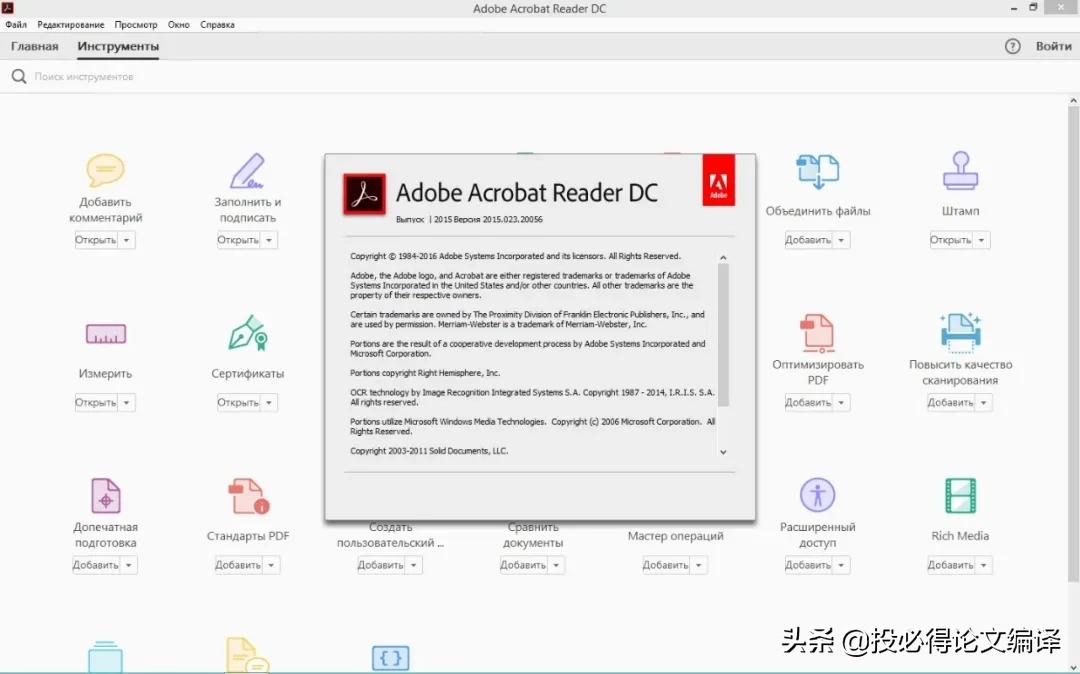
Task: Click the Acrobat app icon in title bar
Action: (x=8, y=8)
